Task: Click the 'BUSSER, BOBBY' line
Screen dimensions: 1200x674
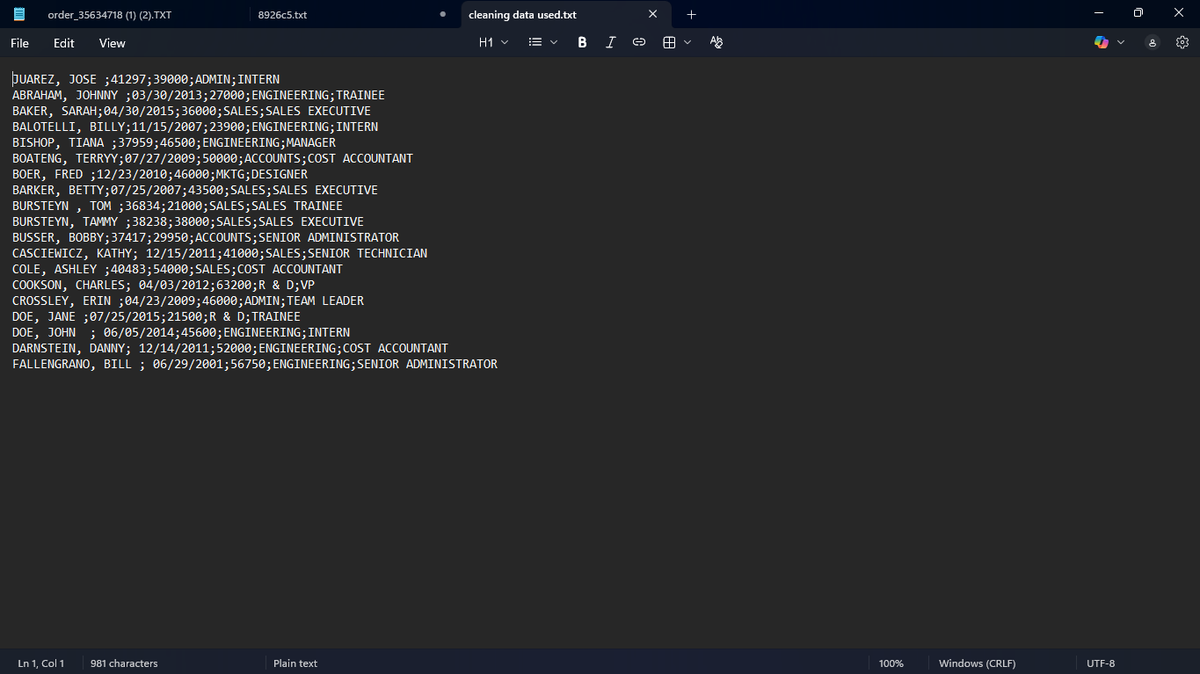Action: [205, 238]
